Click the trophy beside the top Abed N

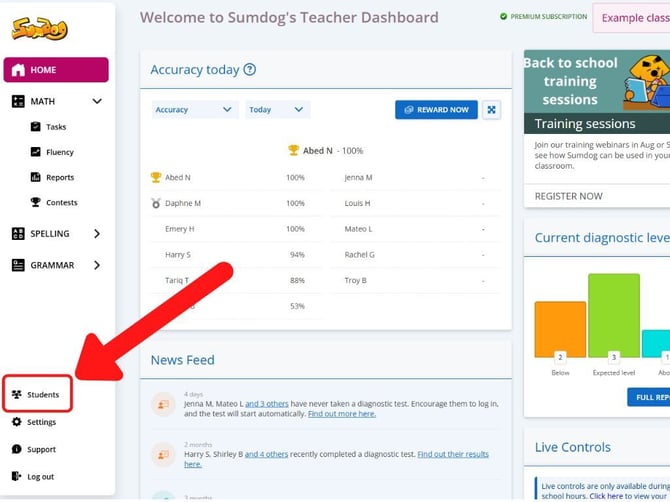[x=294, y=150]
